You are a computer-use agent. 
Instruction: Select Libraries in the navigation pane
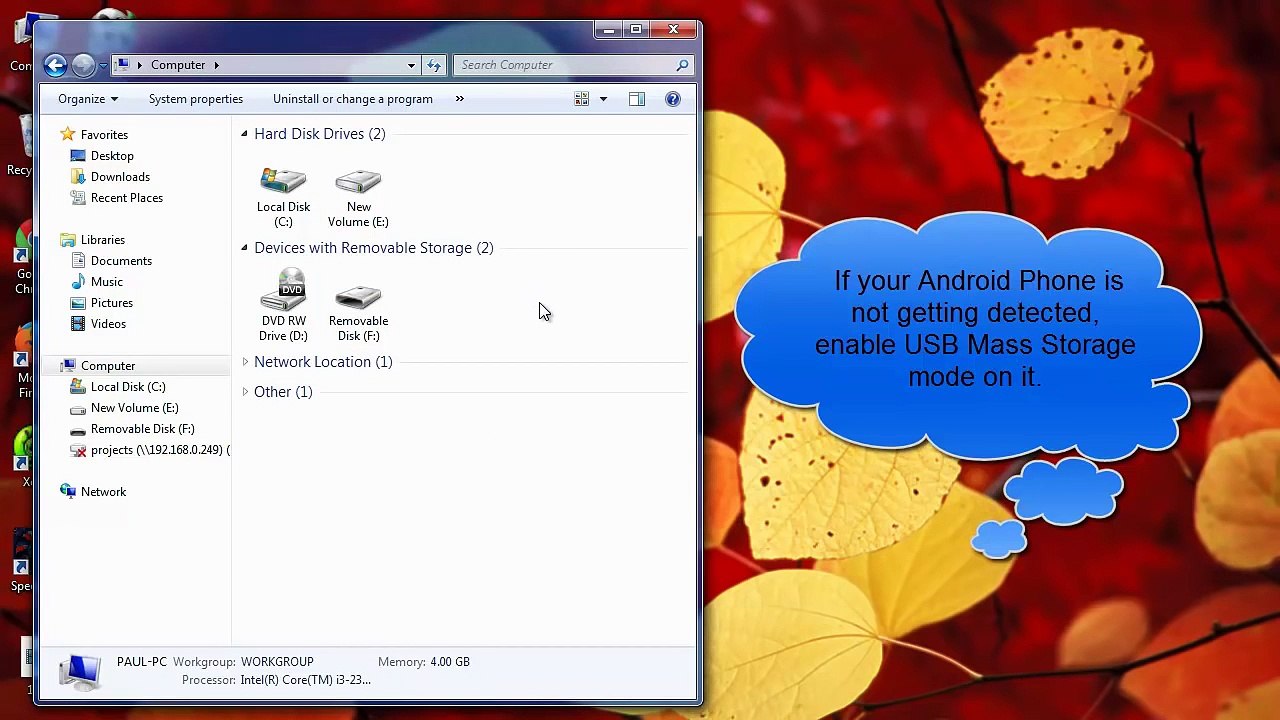coord(103,240)
